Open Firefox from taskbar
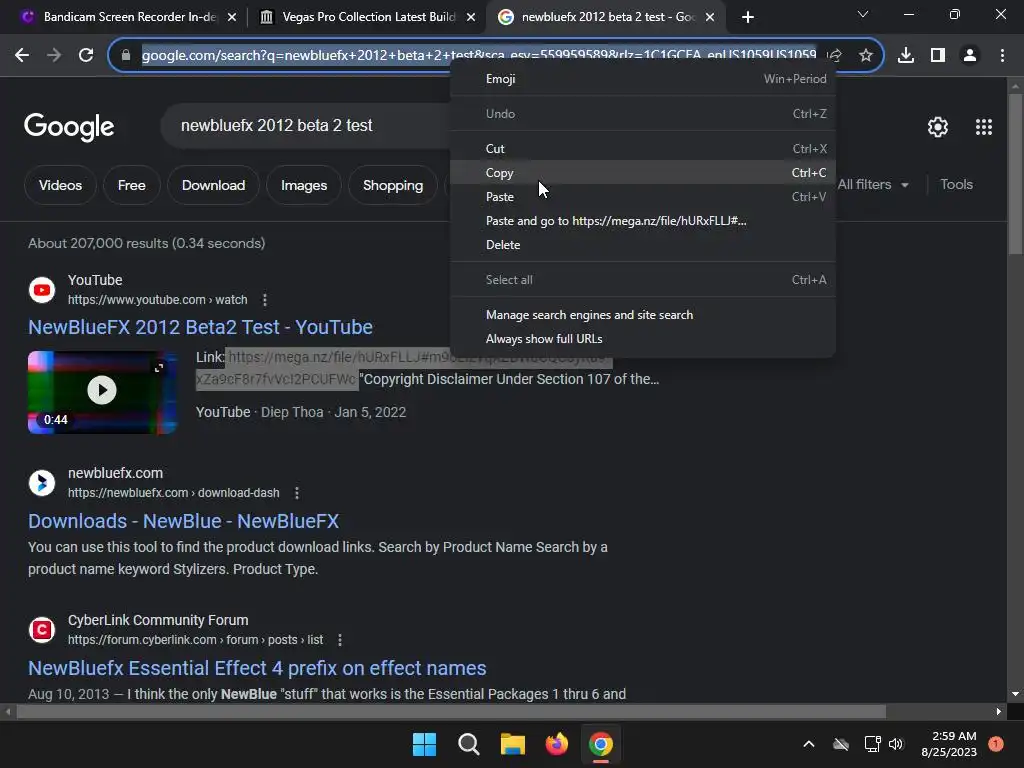 [556, 744]
